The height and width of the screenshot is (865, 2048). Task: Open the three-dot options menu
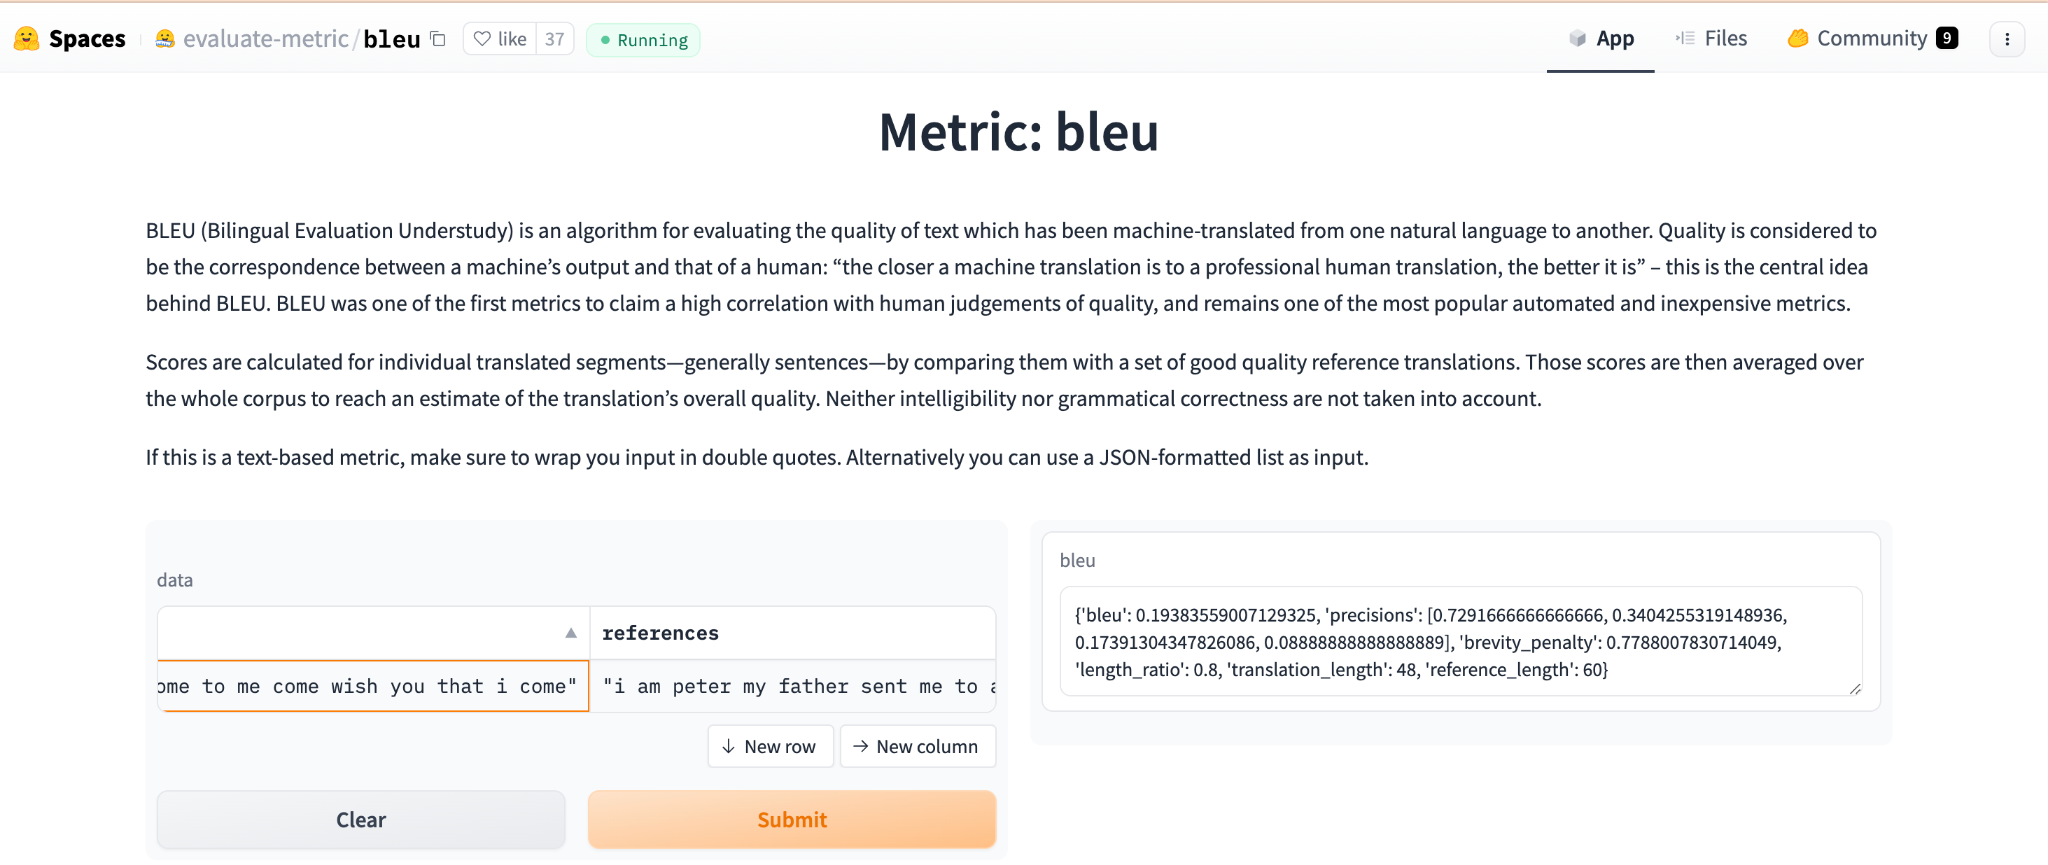pos(2007,39)
